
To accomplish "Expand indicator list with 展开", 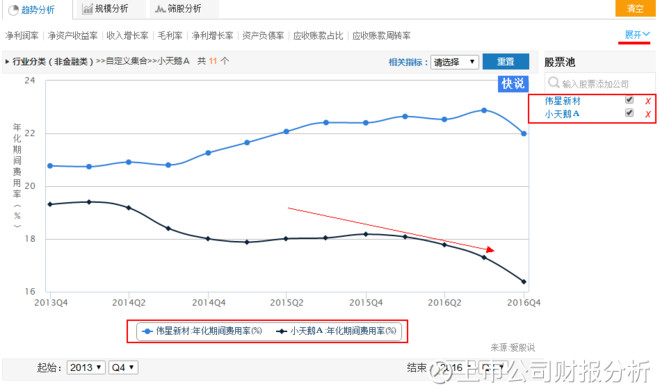I will click(x=637, y=35).
